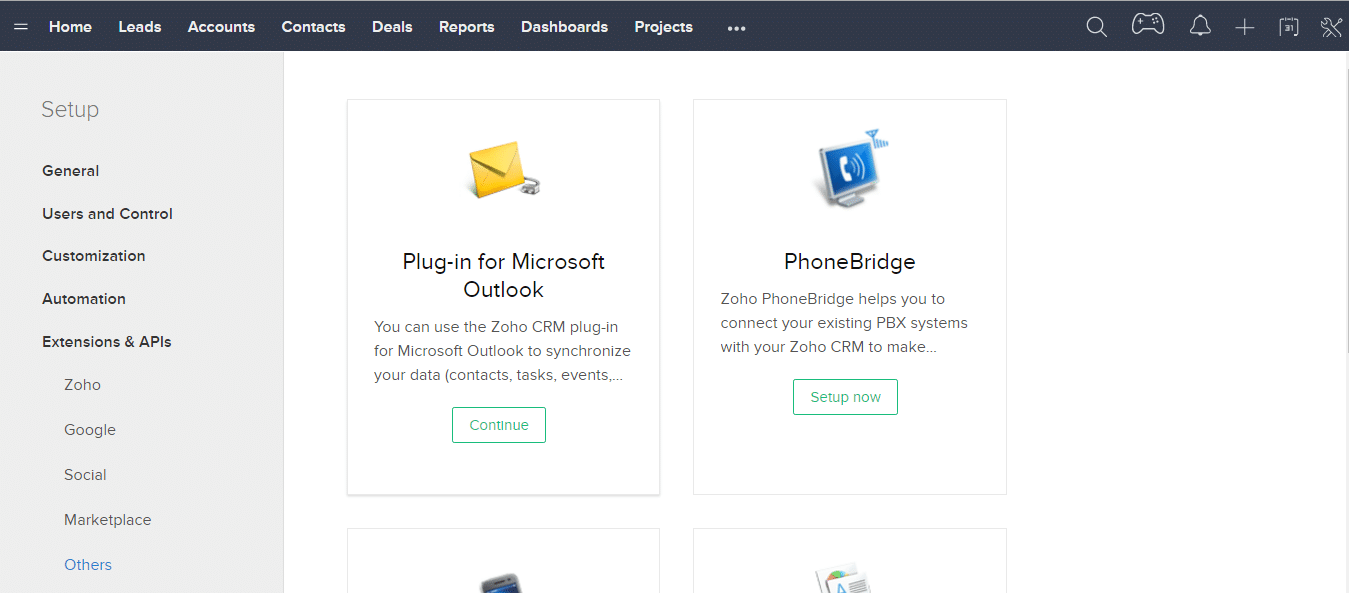
Task: Open the Reports tab
Action: click(467, 27)
